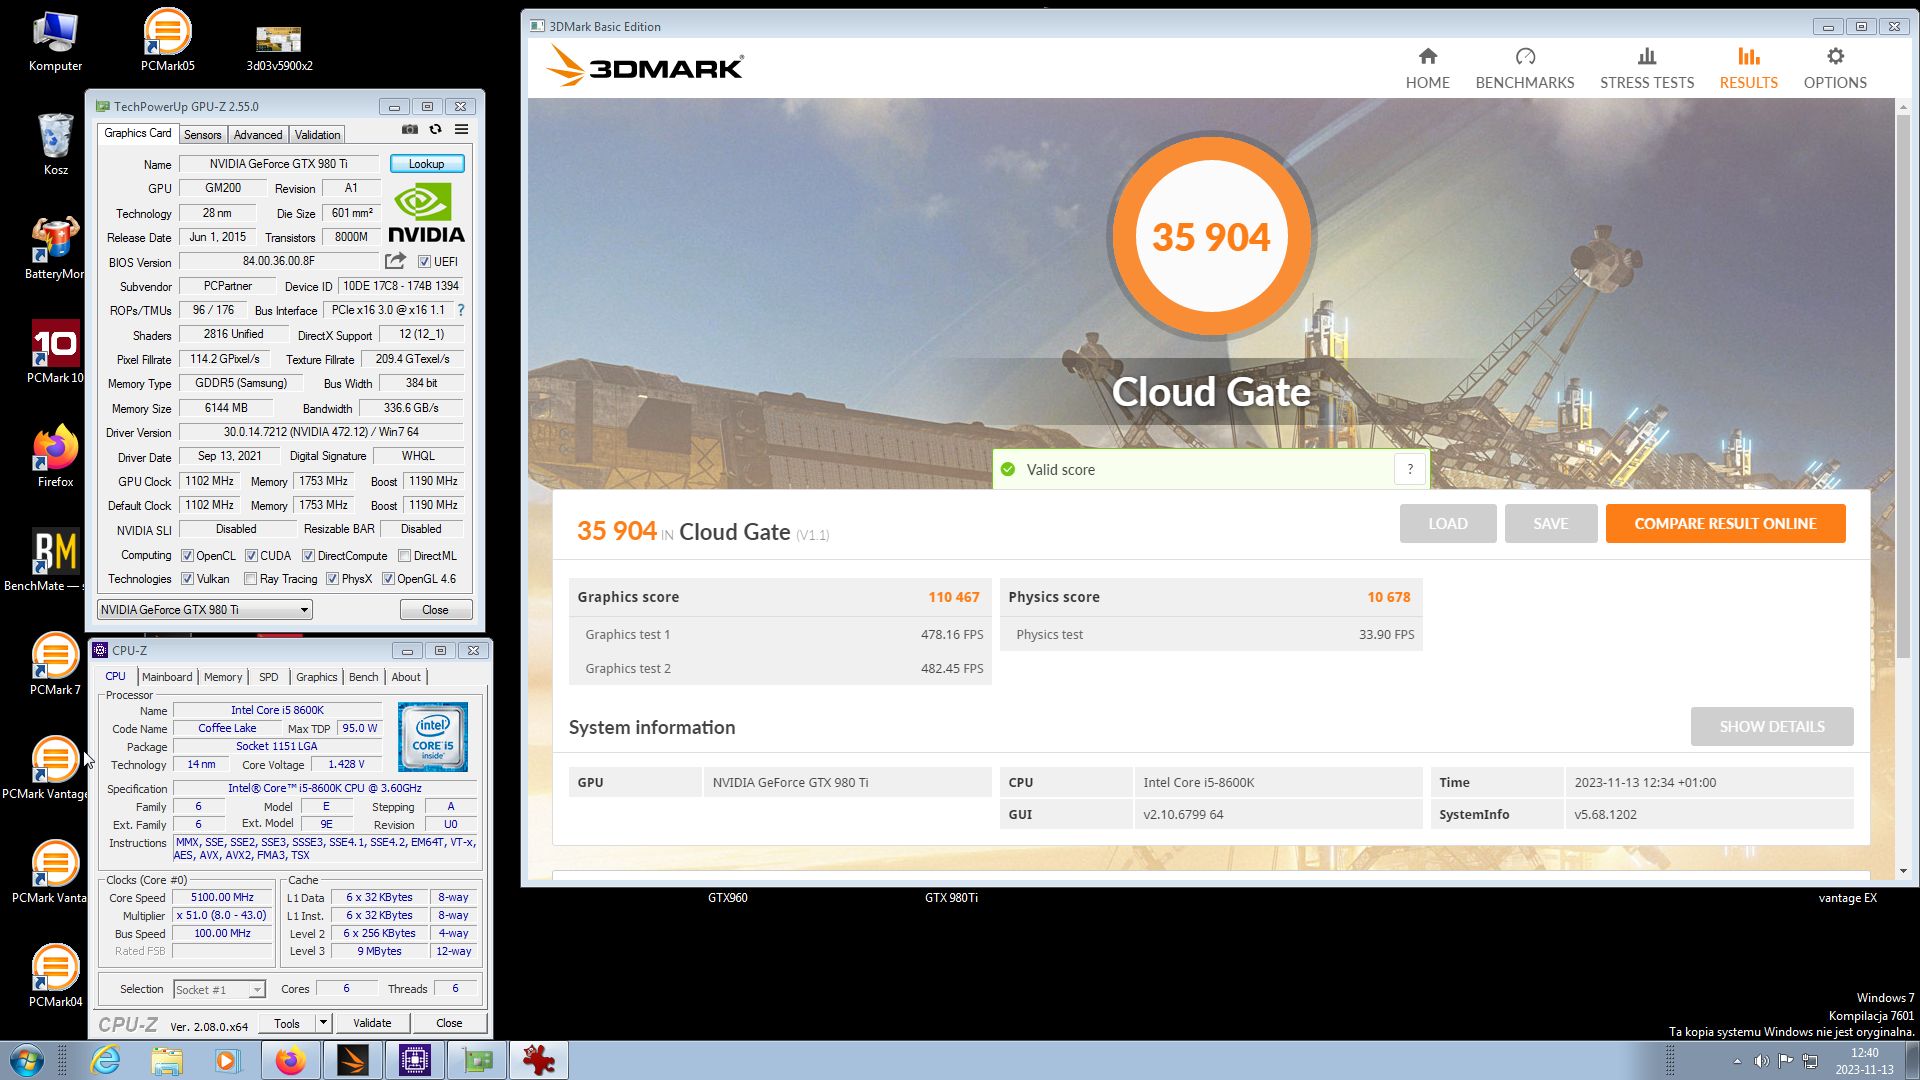Launch PCMark 7 desktop shortcut
The width and height of the screenshot is (1920, 1080).
point(55,665)
